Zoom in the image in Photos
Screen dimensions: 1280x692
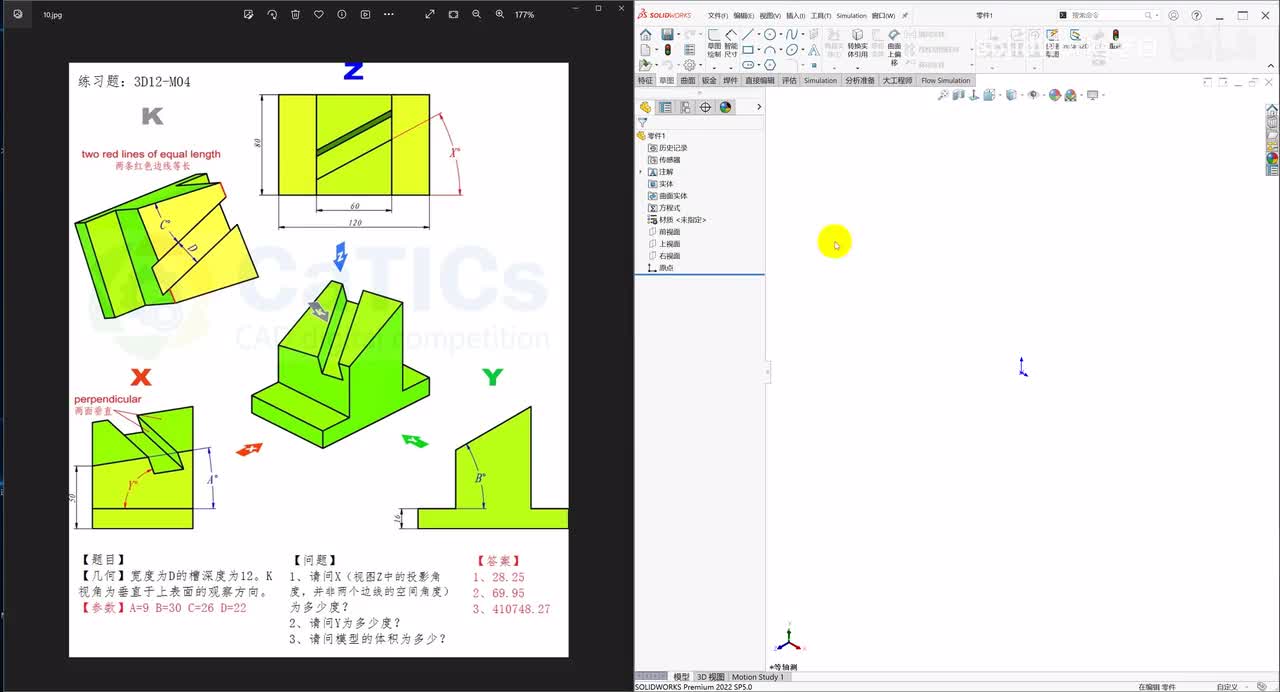pos(500,14)
